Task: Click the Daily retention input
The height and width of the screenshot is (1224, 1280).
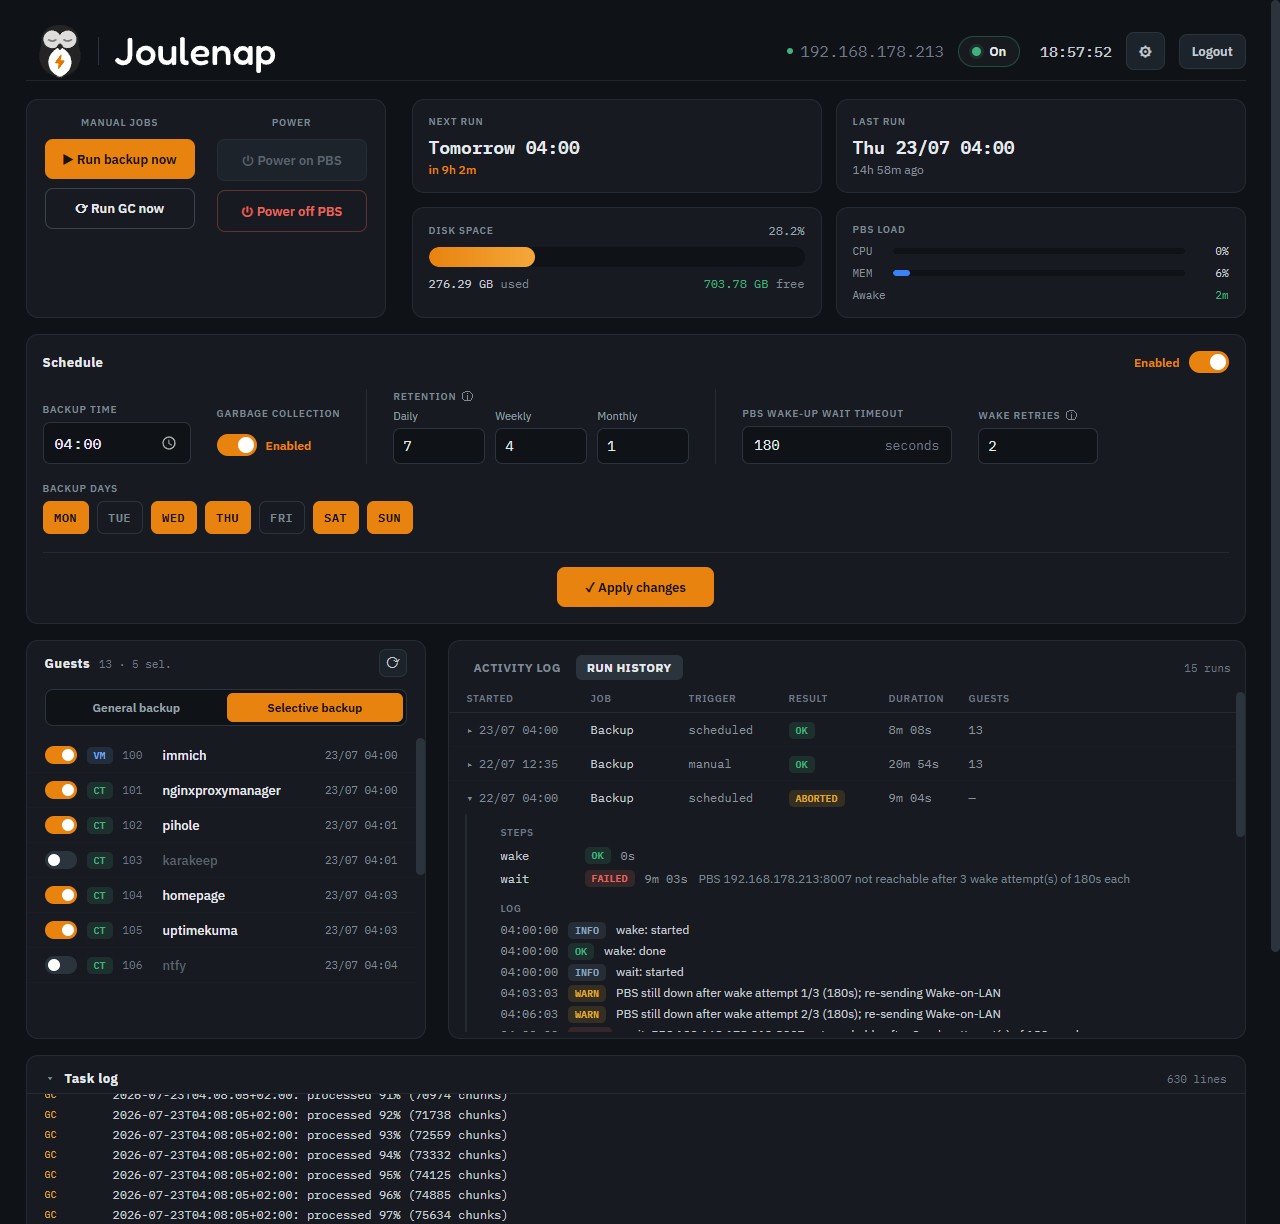Action: pyautogui.click(x=439, y=446)
